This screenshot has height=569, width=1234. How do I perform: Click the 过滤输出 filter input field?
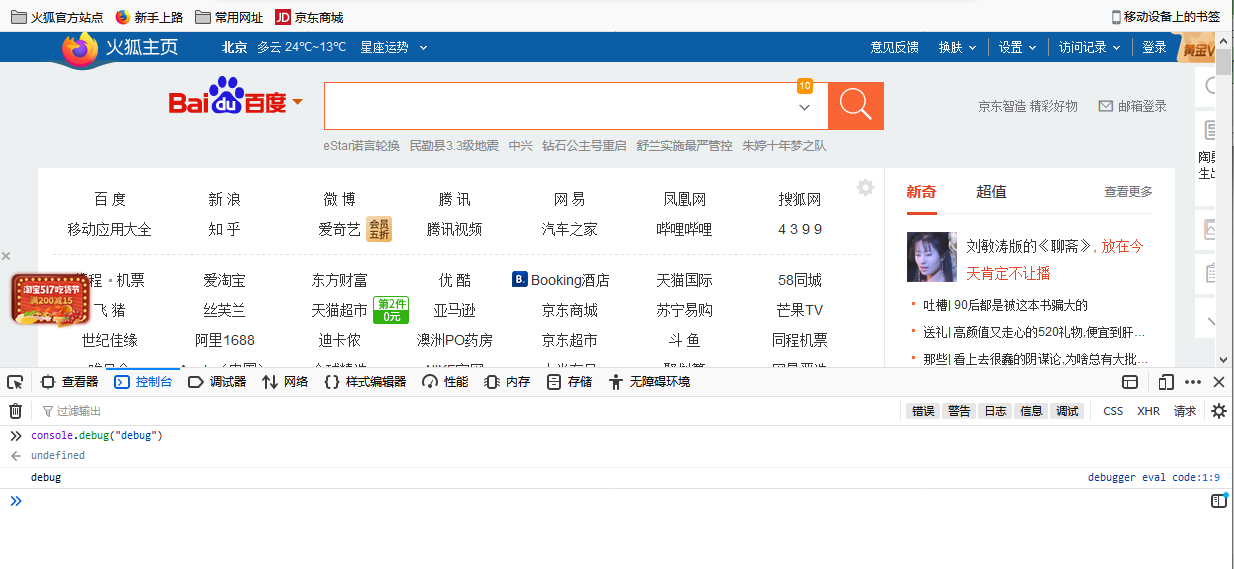click(470, 411)
